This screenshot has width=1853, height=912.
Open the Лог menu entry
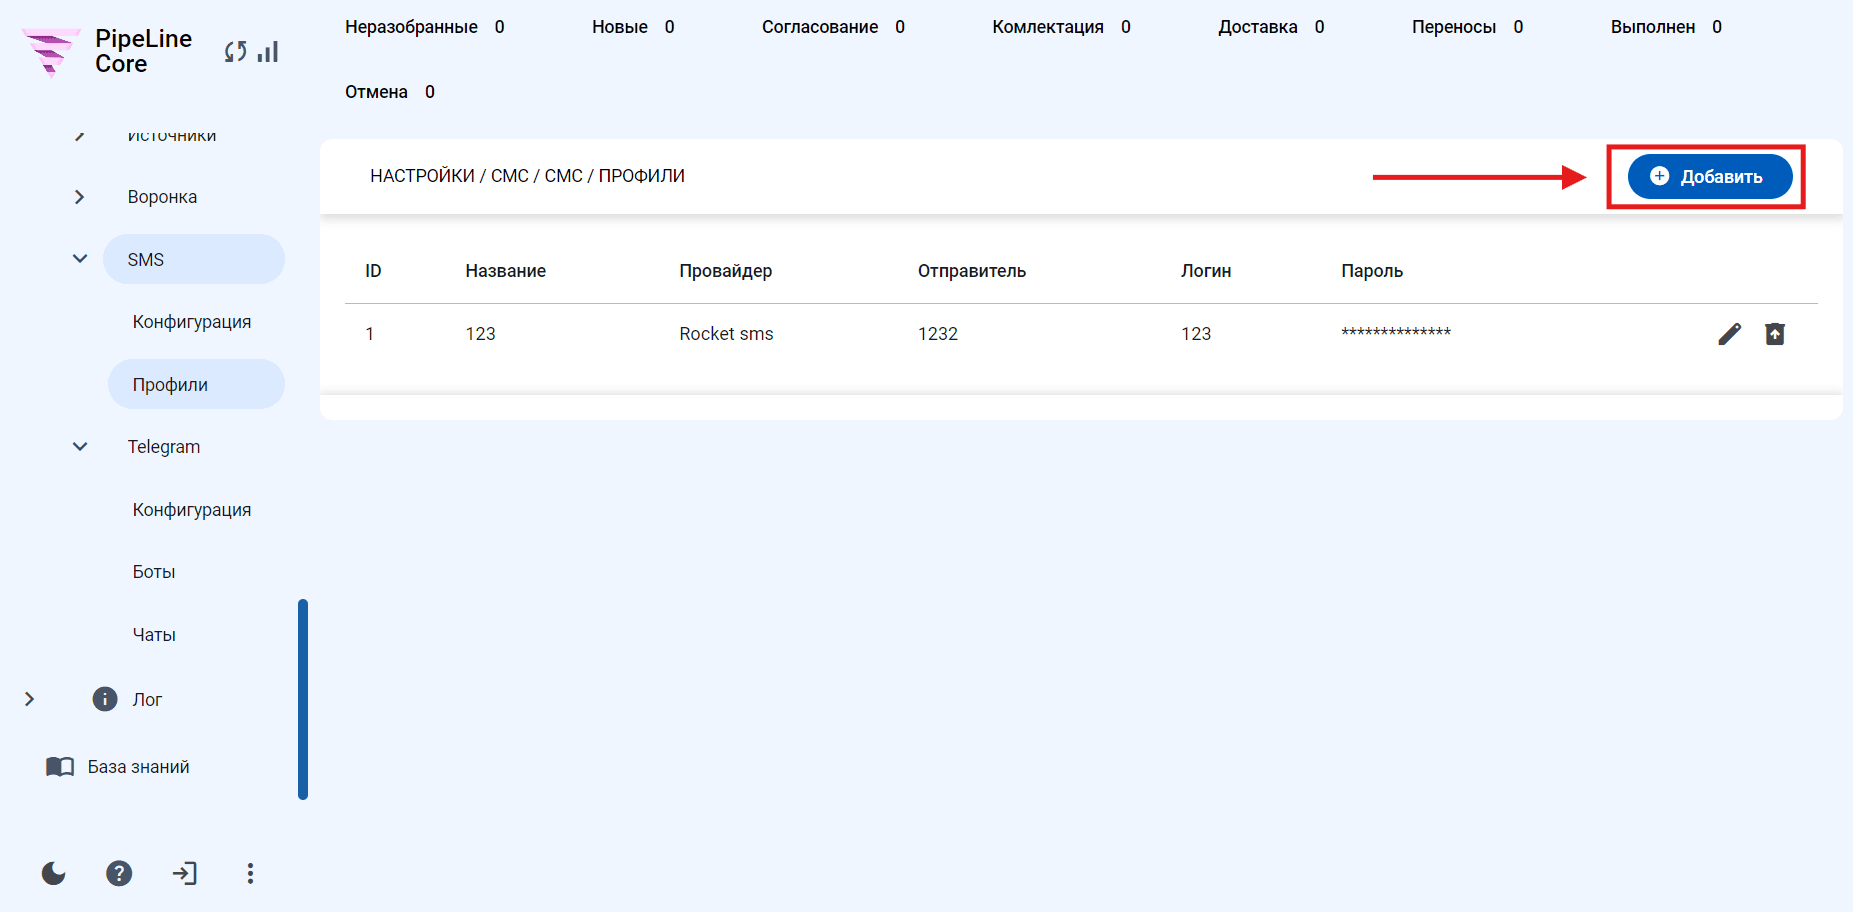click(x=147, y=700)
